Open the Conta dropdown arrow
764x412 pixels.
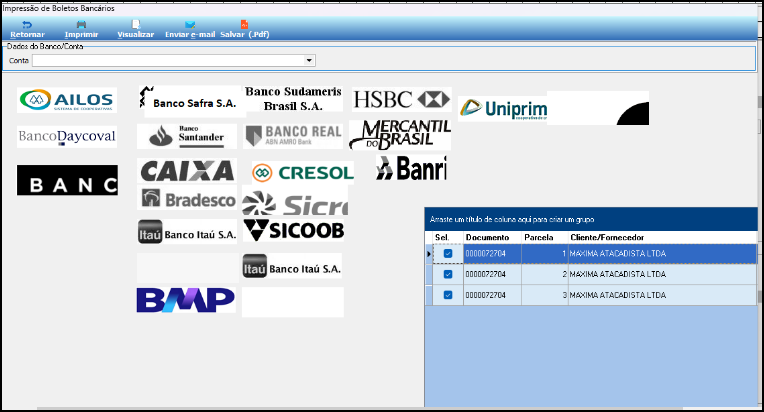point(309,60)
